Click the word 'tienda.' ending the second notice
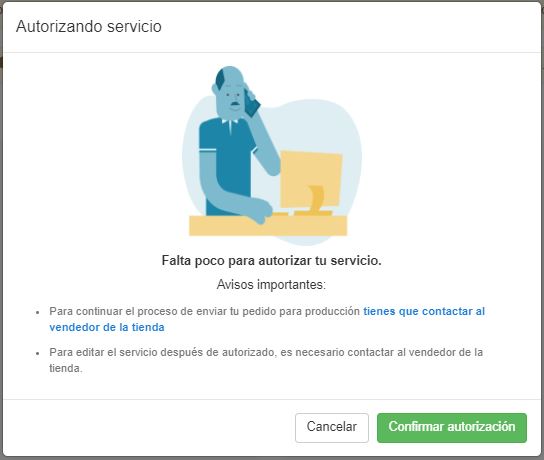Image resolution: width=544 pixels, height=460 pixels. tap(66, 368)
